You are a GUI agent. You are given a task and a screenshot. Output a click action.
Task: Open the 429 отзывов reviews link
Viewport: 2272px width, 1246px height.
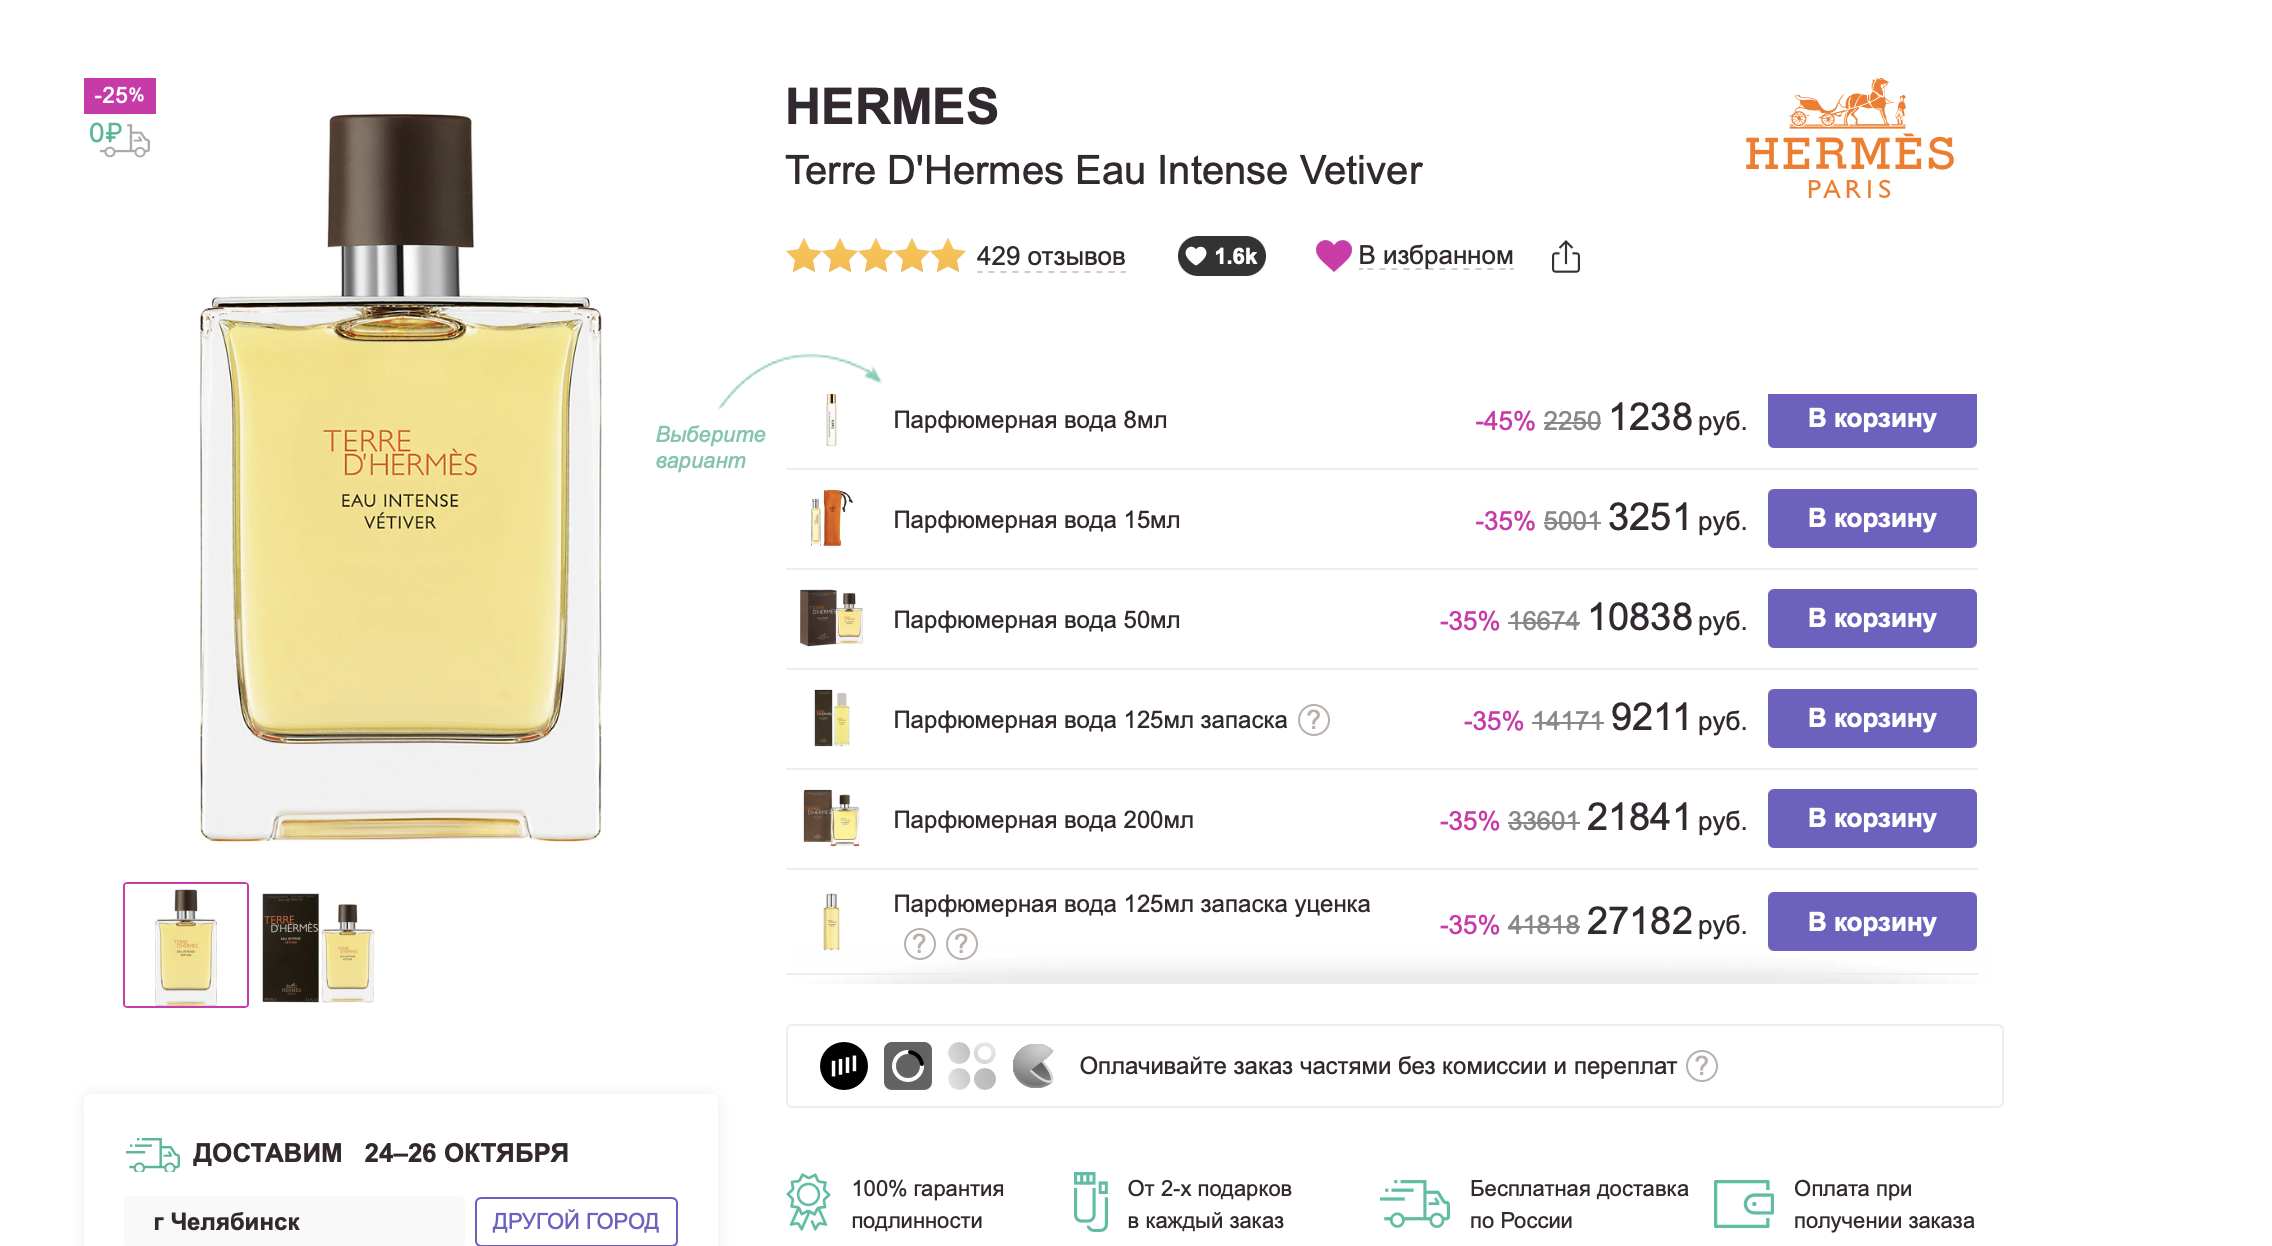(x=1050, y=257)
